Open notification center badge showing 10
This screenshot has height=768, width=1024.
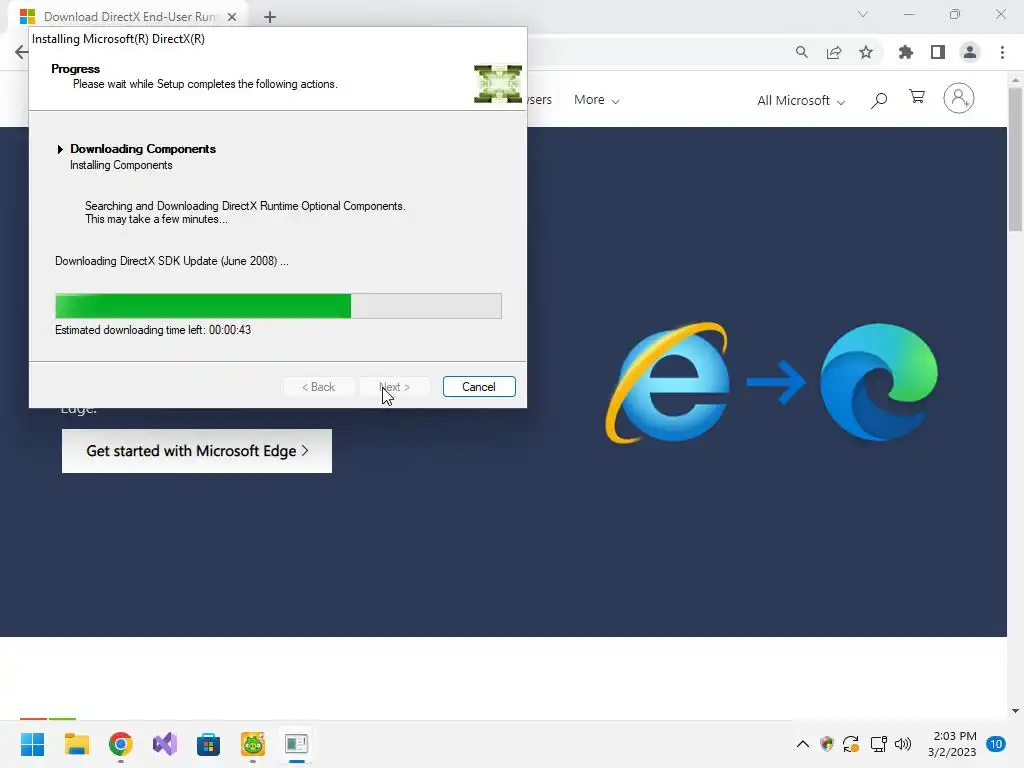[x=996, y=744]
